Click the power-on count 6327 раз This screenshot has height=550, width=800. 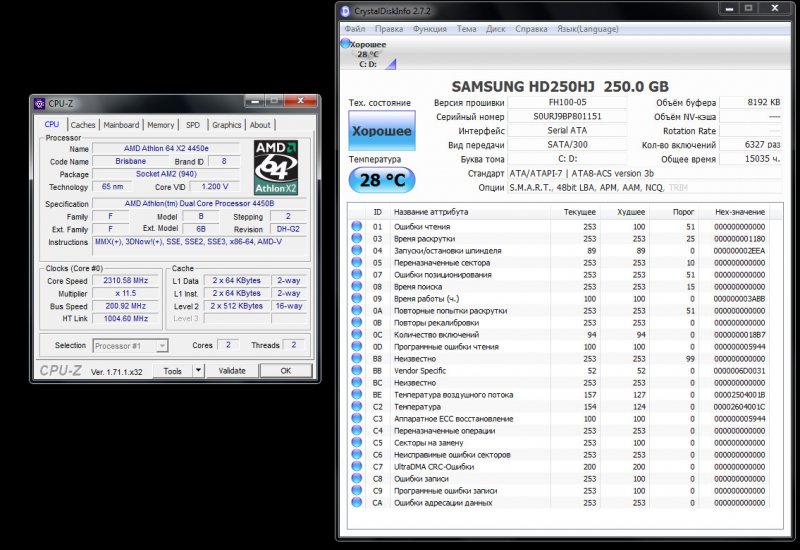pos(751,145)
